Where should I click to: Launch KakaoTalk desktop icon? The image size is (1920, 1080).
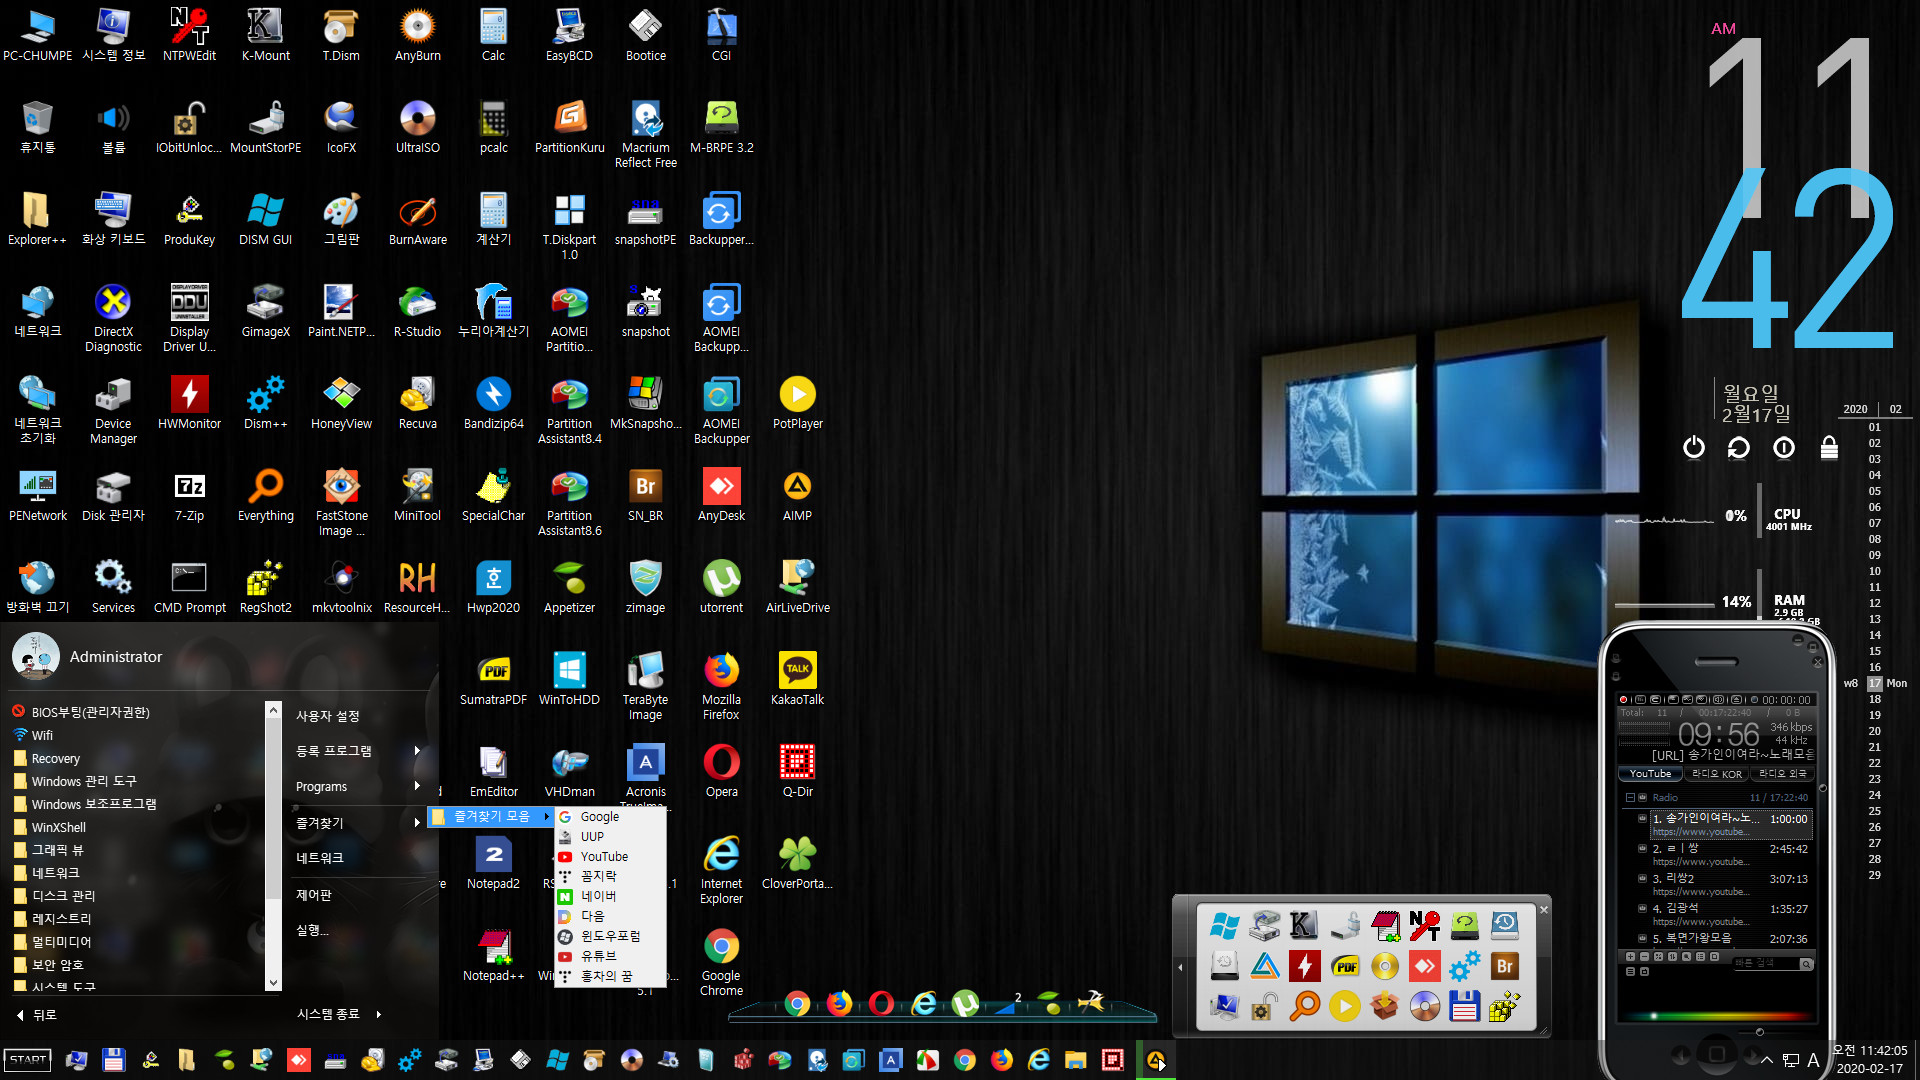(x=797, y=678)
